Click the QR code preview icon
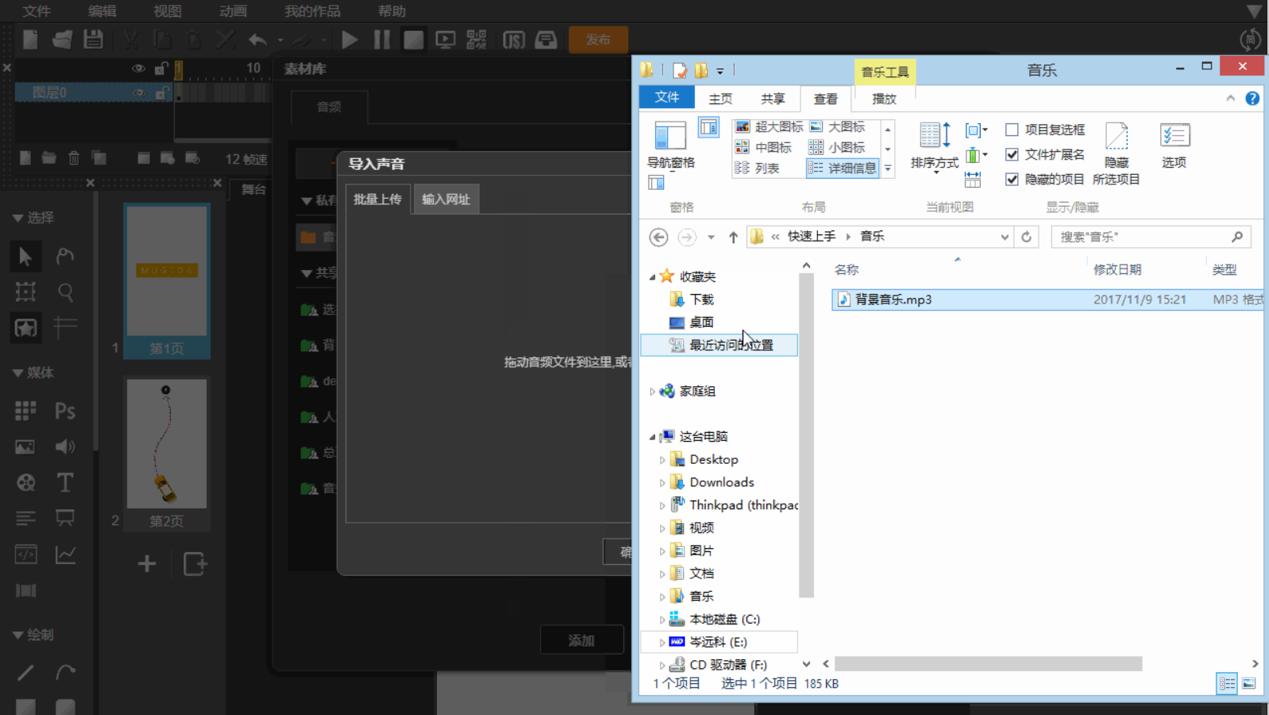 [477, 40]
